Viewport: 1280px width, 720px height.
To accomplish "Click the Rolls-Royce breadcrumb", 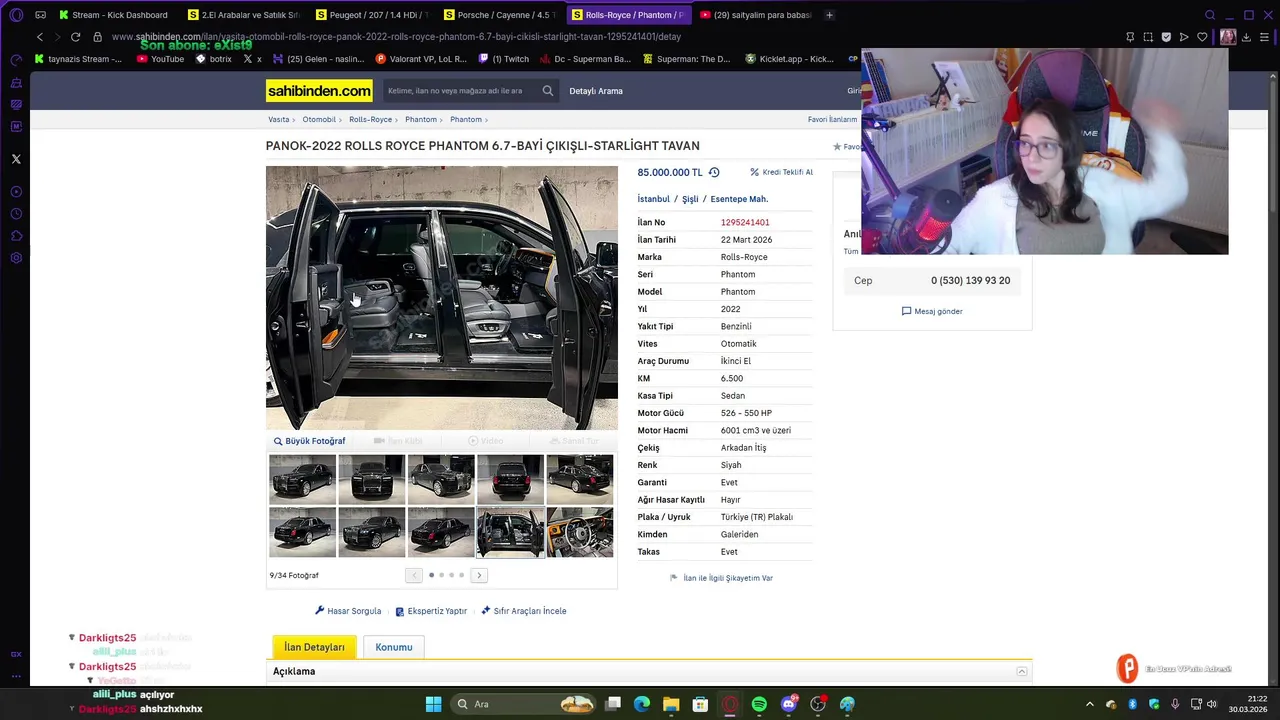I will pyautogui.click(x=370, y=119).
